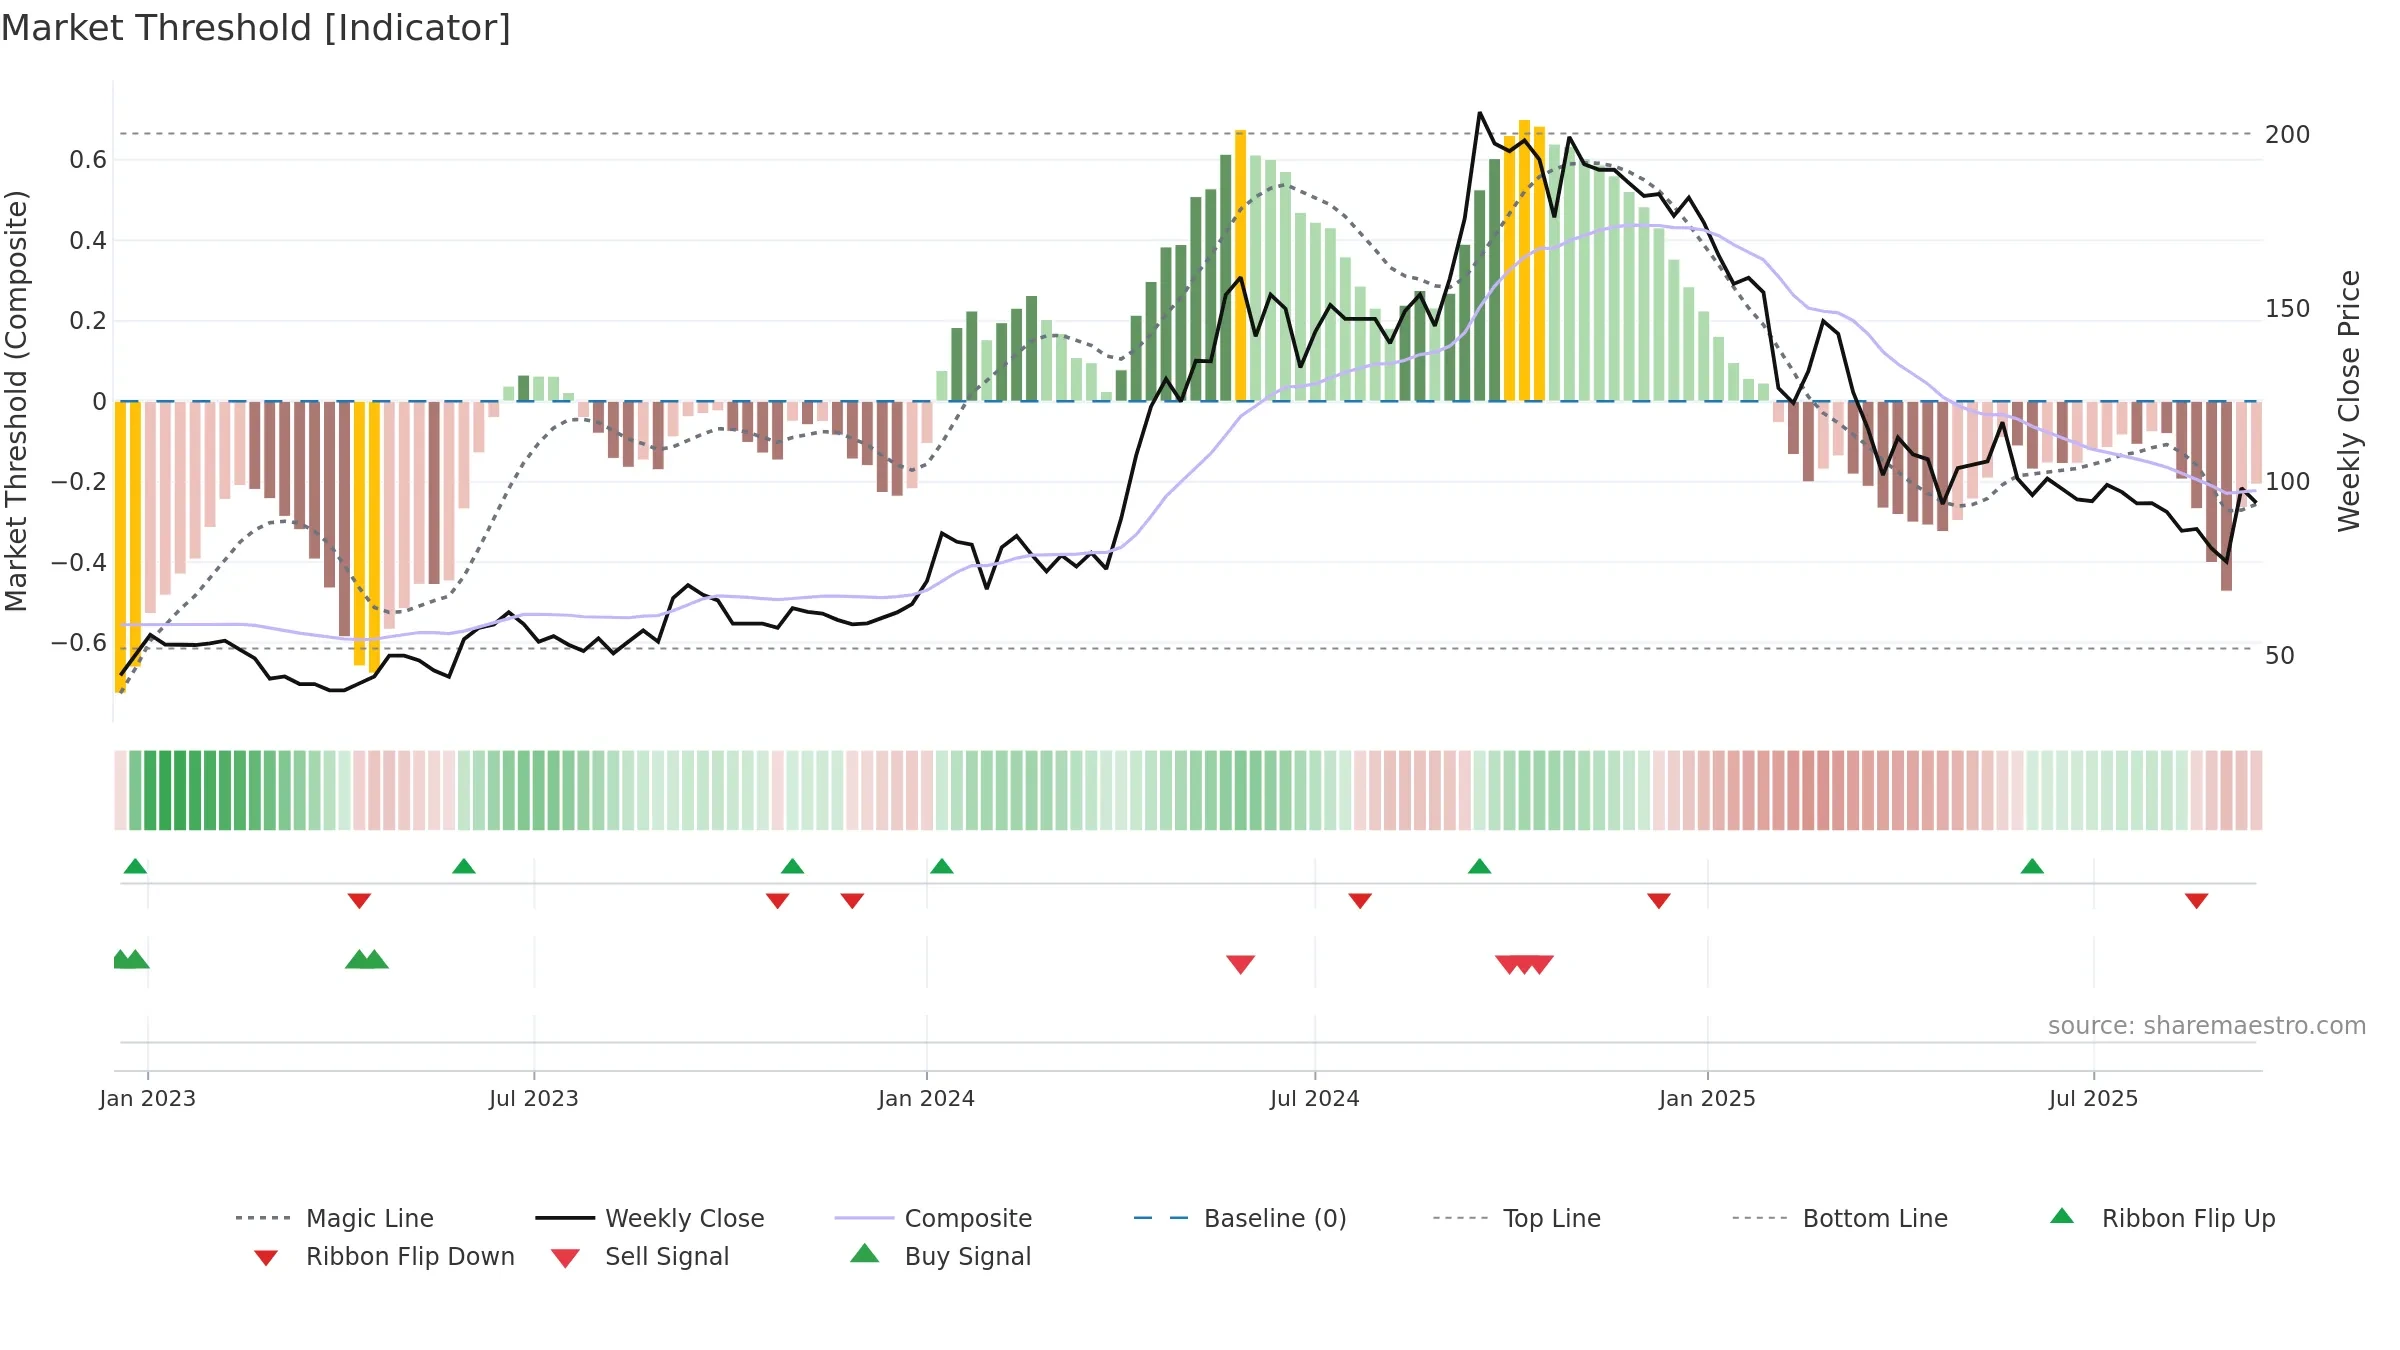Click the 'Jan 2024' x-axis label
Viewport: 2400px width, 1350px height.
coord(927,1099)
